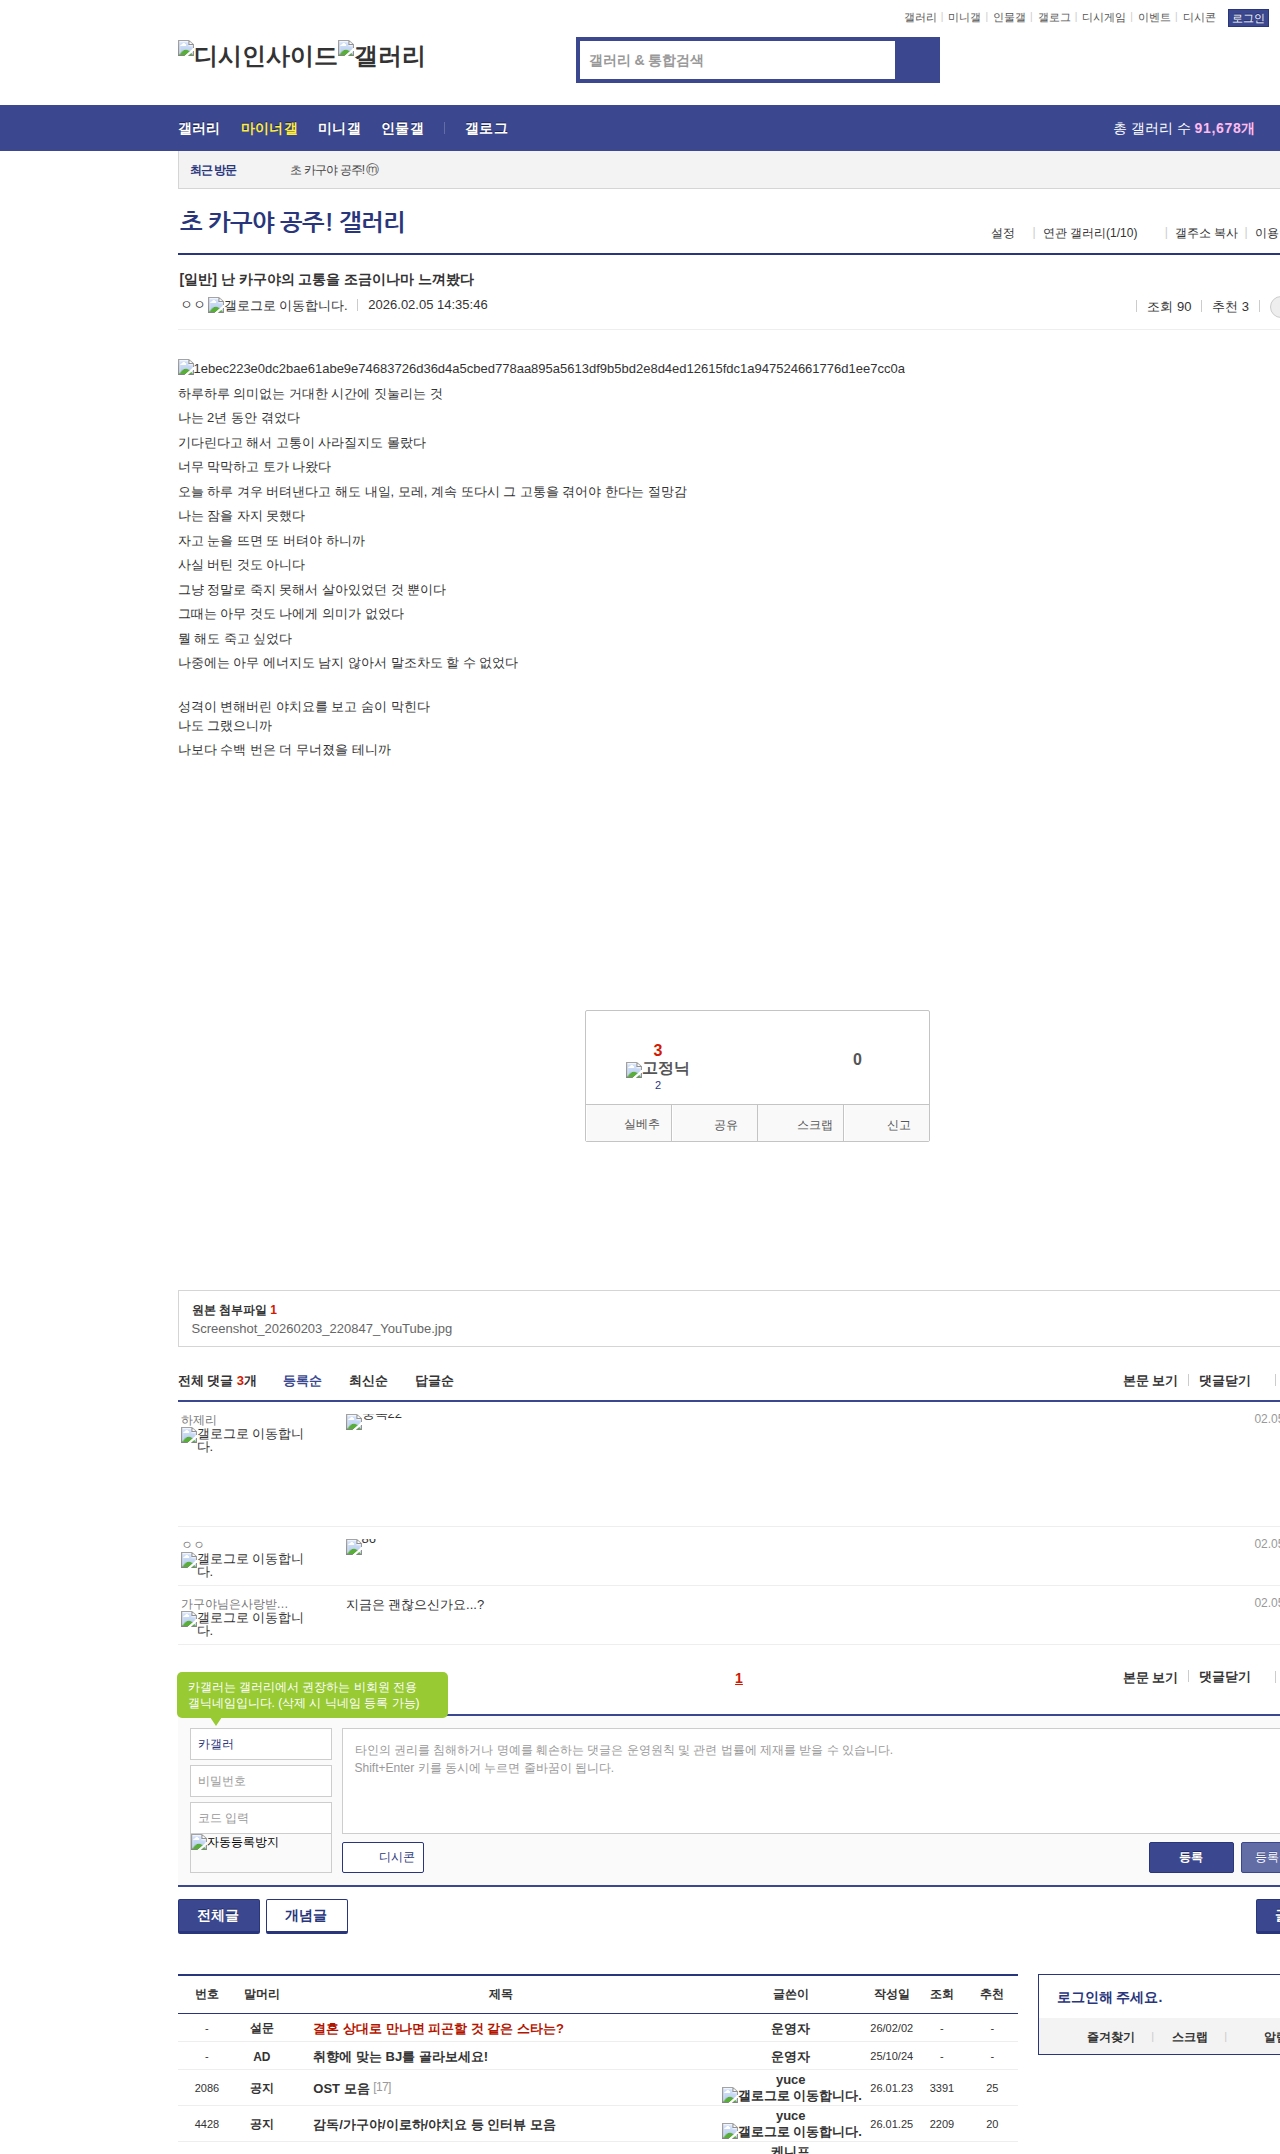
Task: Open the broken attached image in the post
Action: [541, 368]
